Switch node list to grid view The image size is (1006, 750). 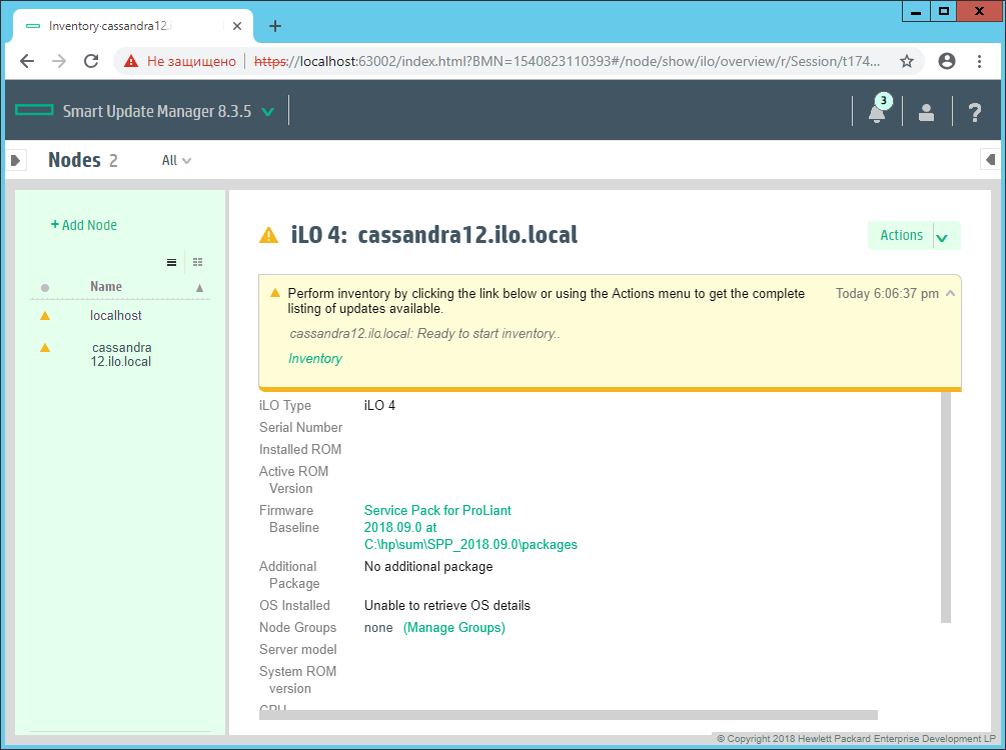tap(197, 262)
